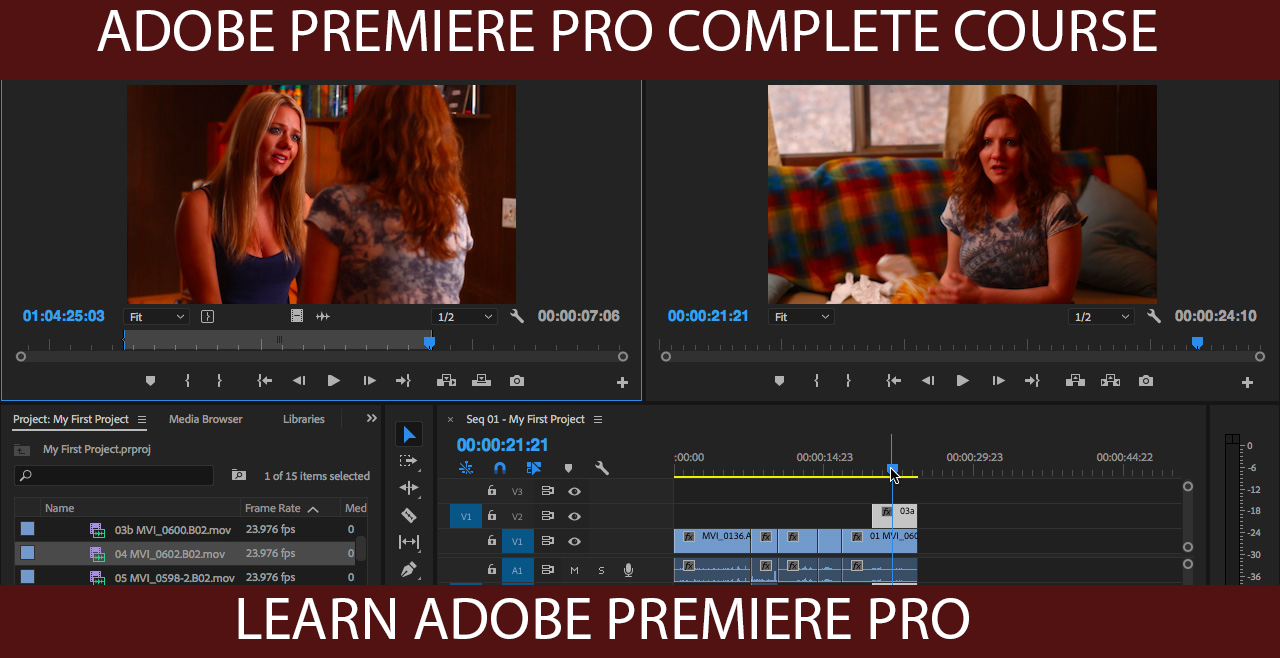This screenshot has width=1280, height=658.
Task: Mark In point in Program Monitor
Action: (816, 381)
